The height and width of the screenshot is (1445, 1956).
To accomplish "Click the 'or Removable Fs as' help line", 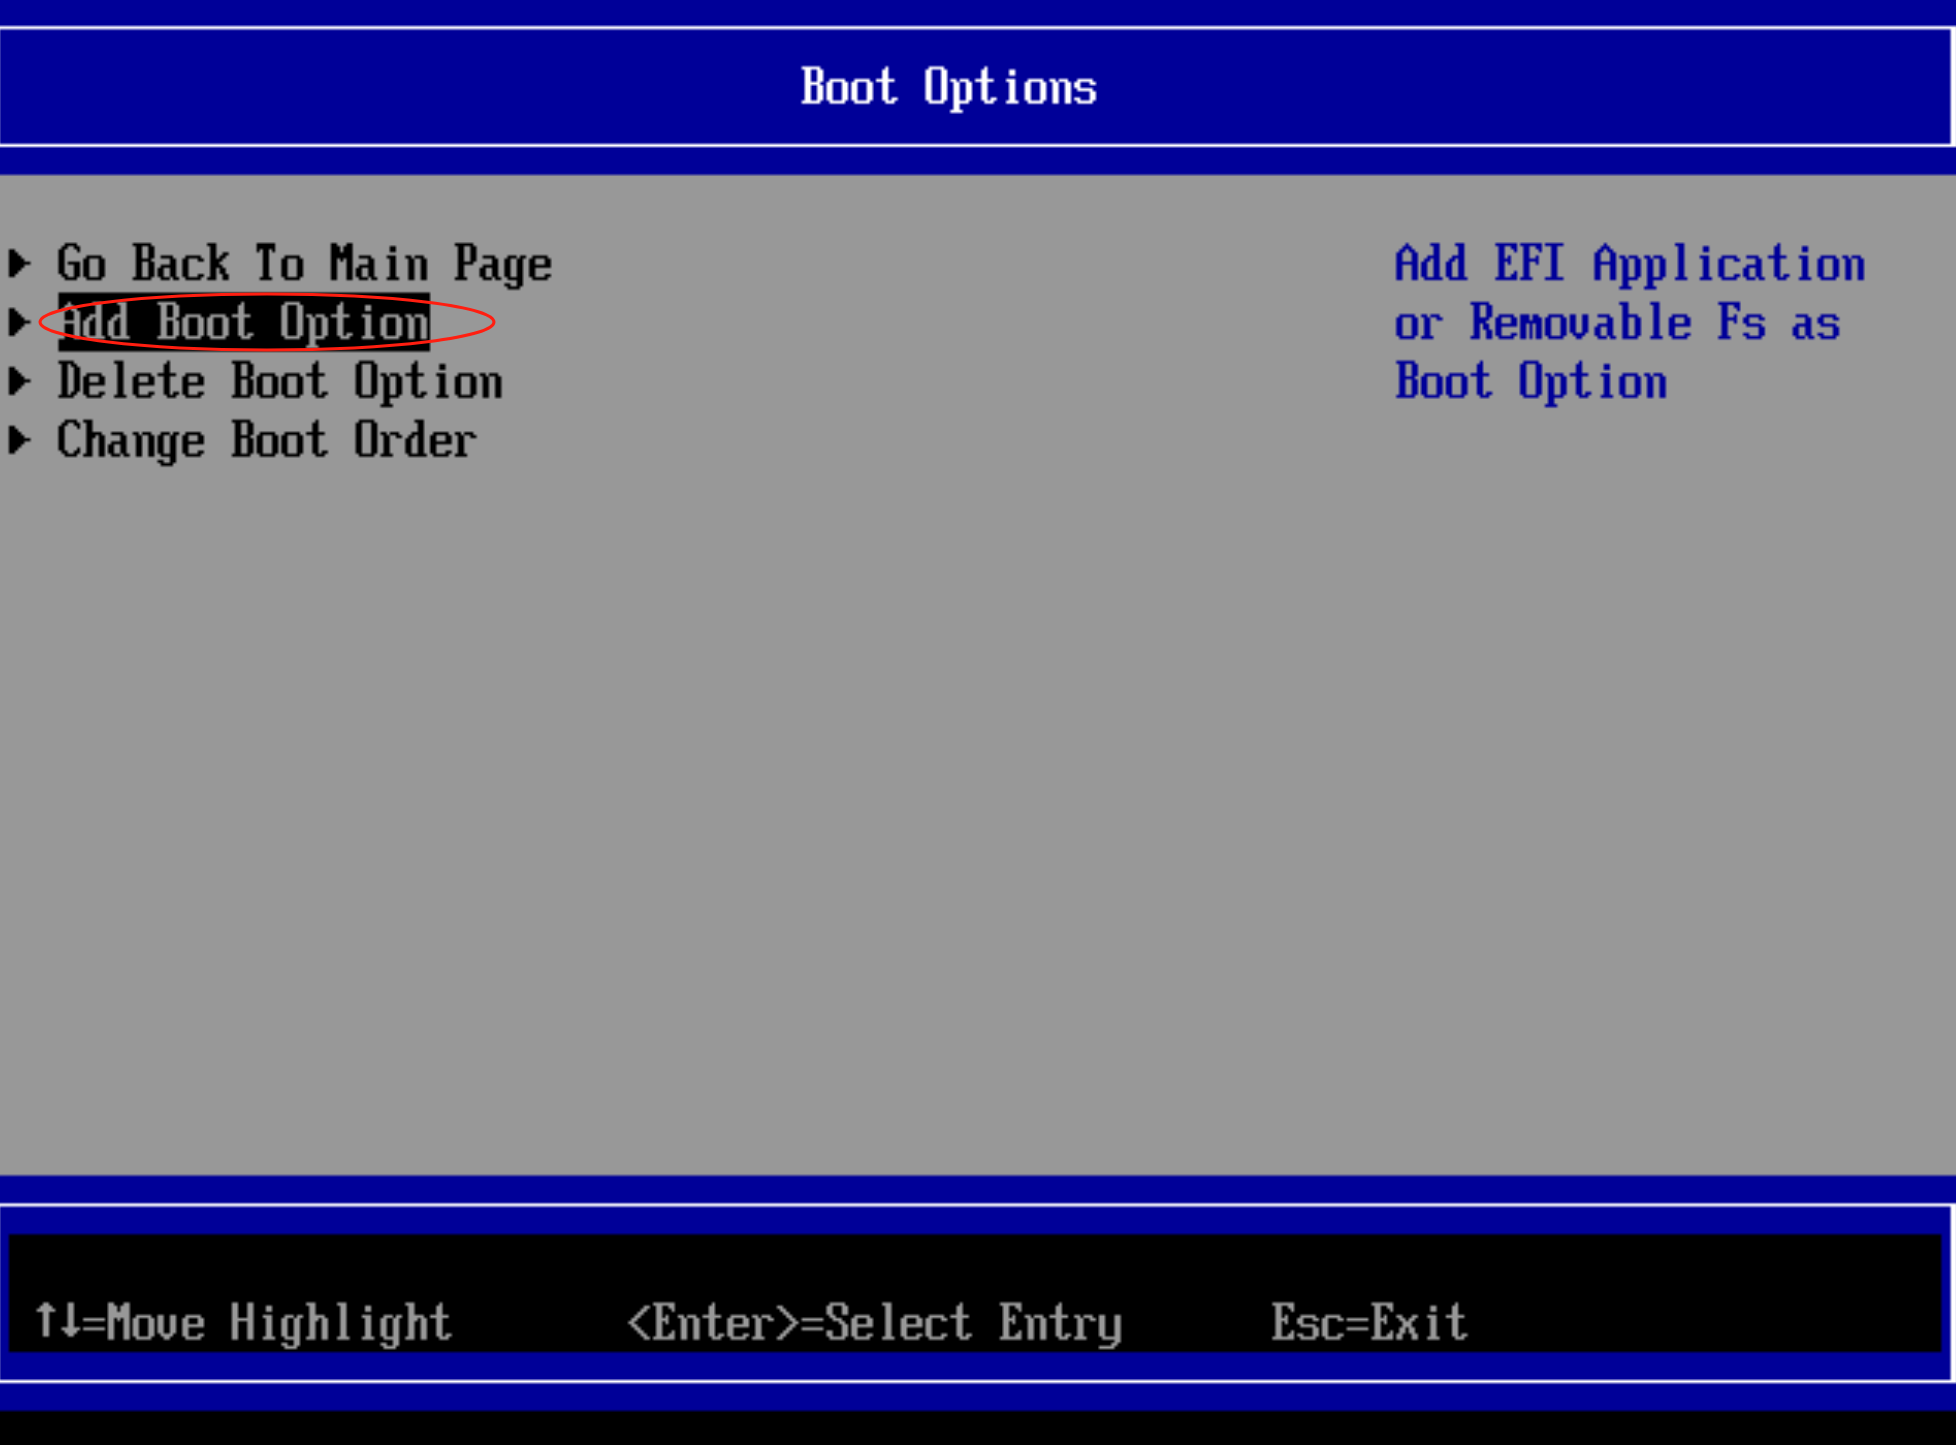I will 1617,323.
